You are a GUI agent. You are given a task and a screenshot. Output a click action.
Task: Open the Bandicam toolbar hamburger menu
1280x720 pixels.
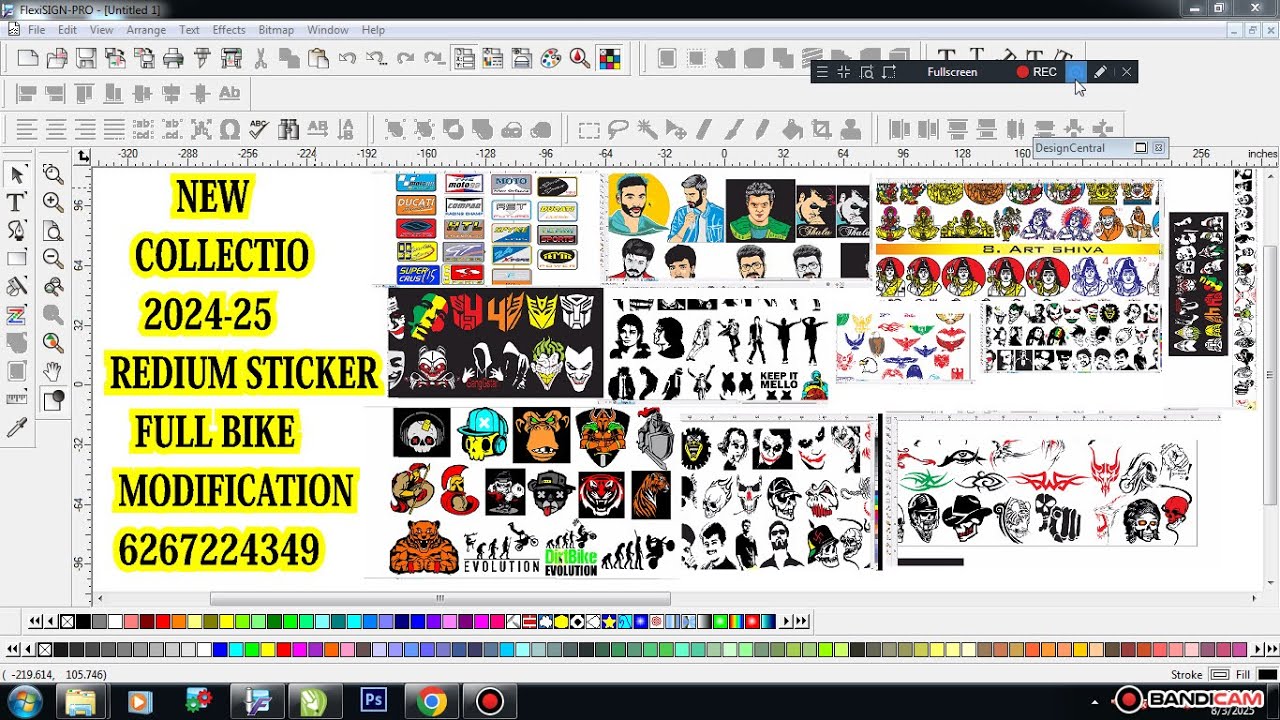(822, 72)
